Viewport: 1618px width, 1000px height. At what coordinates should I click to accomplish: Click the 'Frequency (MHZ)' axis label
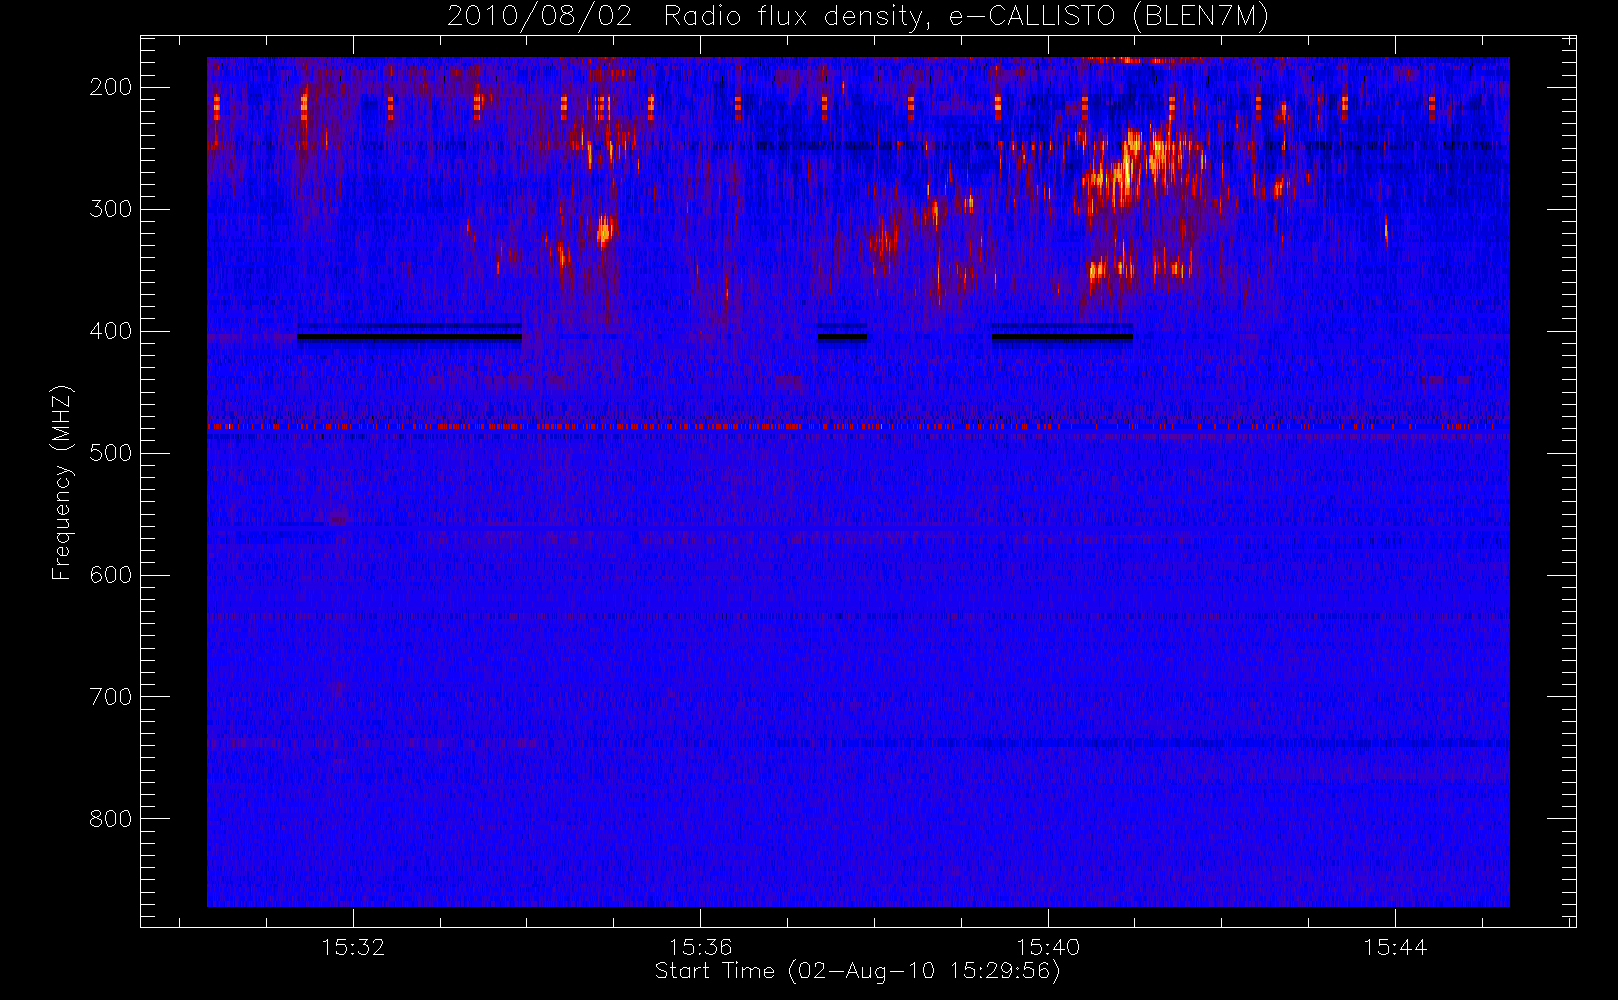(x=62, y=482)
